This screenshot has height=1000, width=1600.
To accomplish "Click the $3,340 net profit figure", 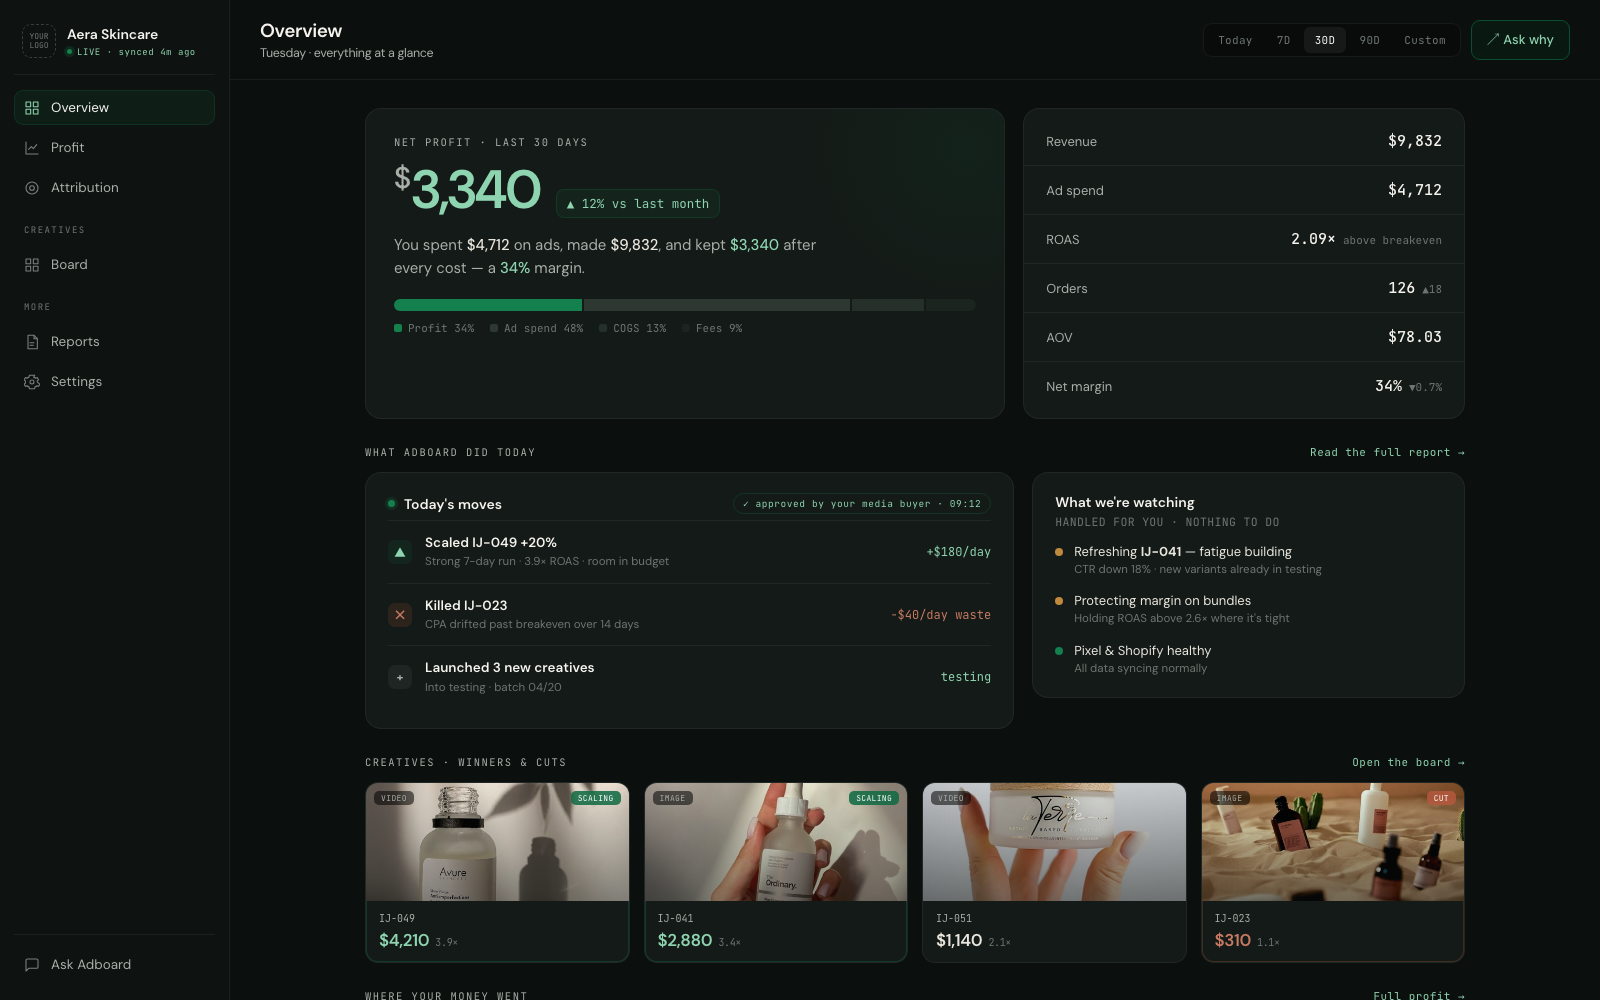I will click(x=467, y=188).
